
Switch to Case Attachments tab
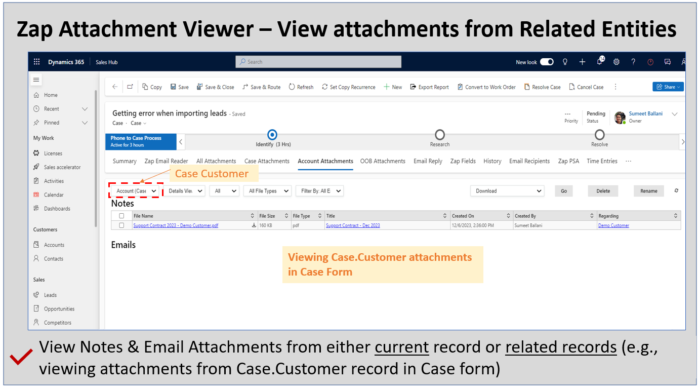click(x=267, y=161)
